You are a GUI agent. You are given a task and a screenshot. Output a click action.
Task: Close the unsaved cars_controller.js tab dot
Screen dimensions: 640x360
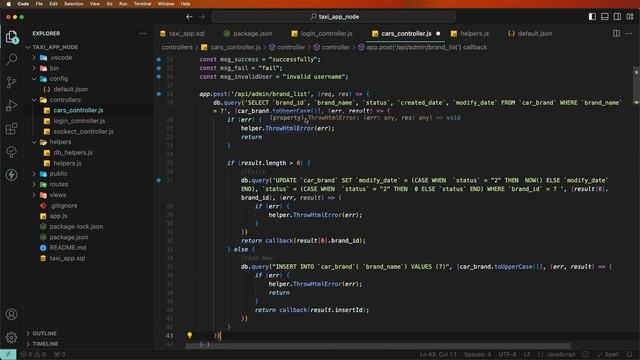(438, 33)
